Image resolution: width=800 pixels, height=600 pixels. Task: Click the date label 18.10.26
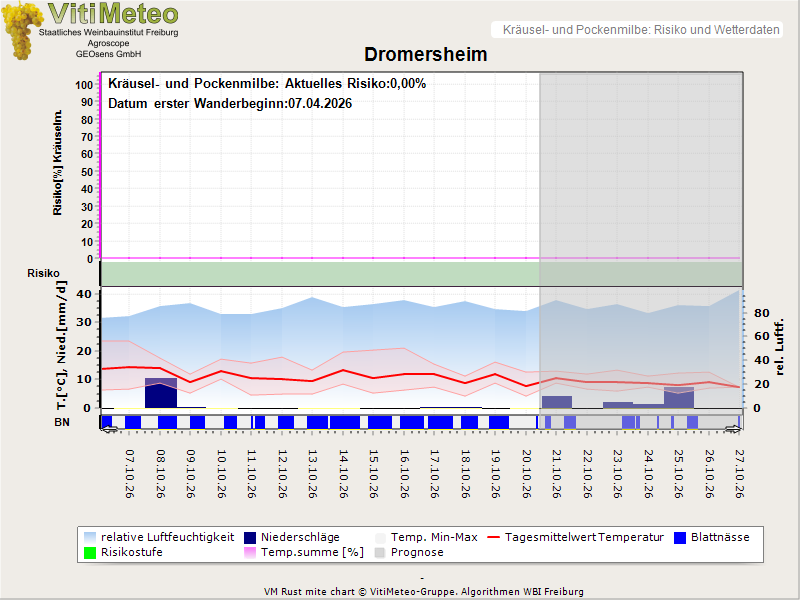[x=465, y=473]
